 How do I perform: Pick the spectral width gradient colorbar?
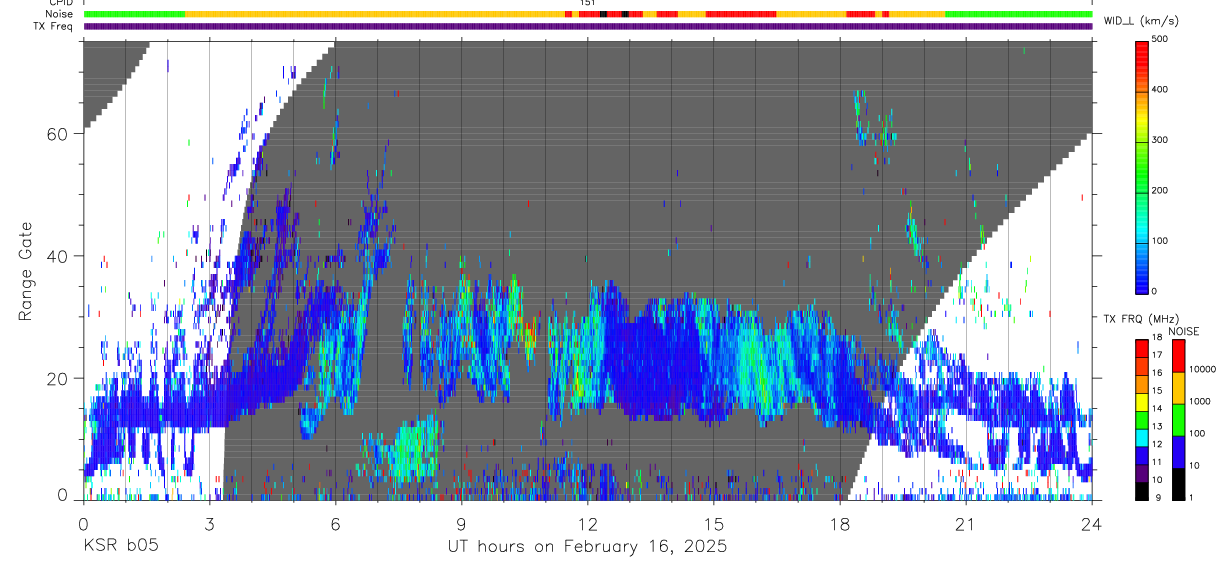tap(1142, 166)
